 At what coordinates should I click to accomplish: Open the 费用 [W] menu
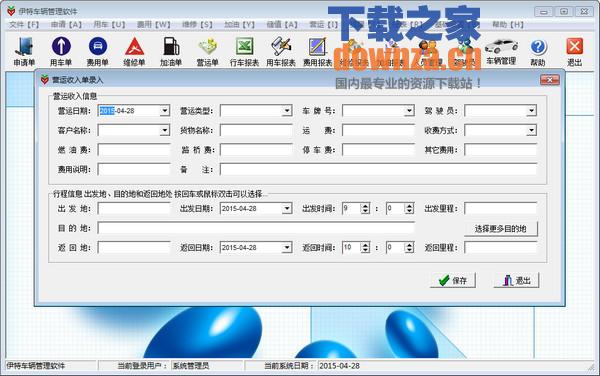coord(153,24)
